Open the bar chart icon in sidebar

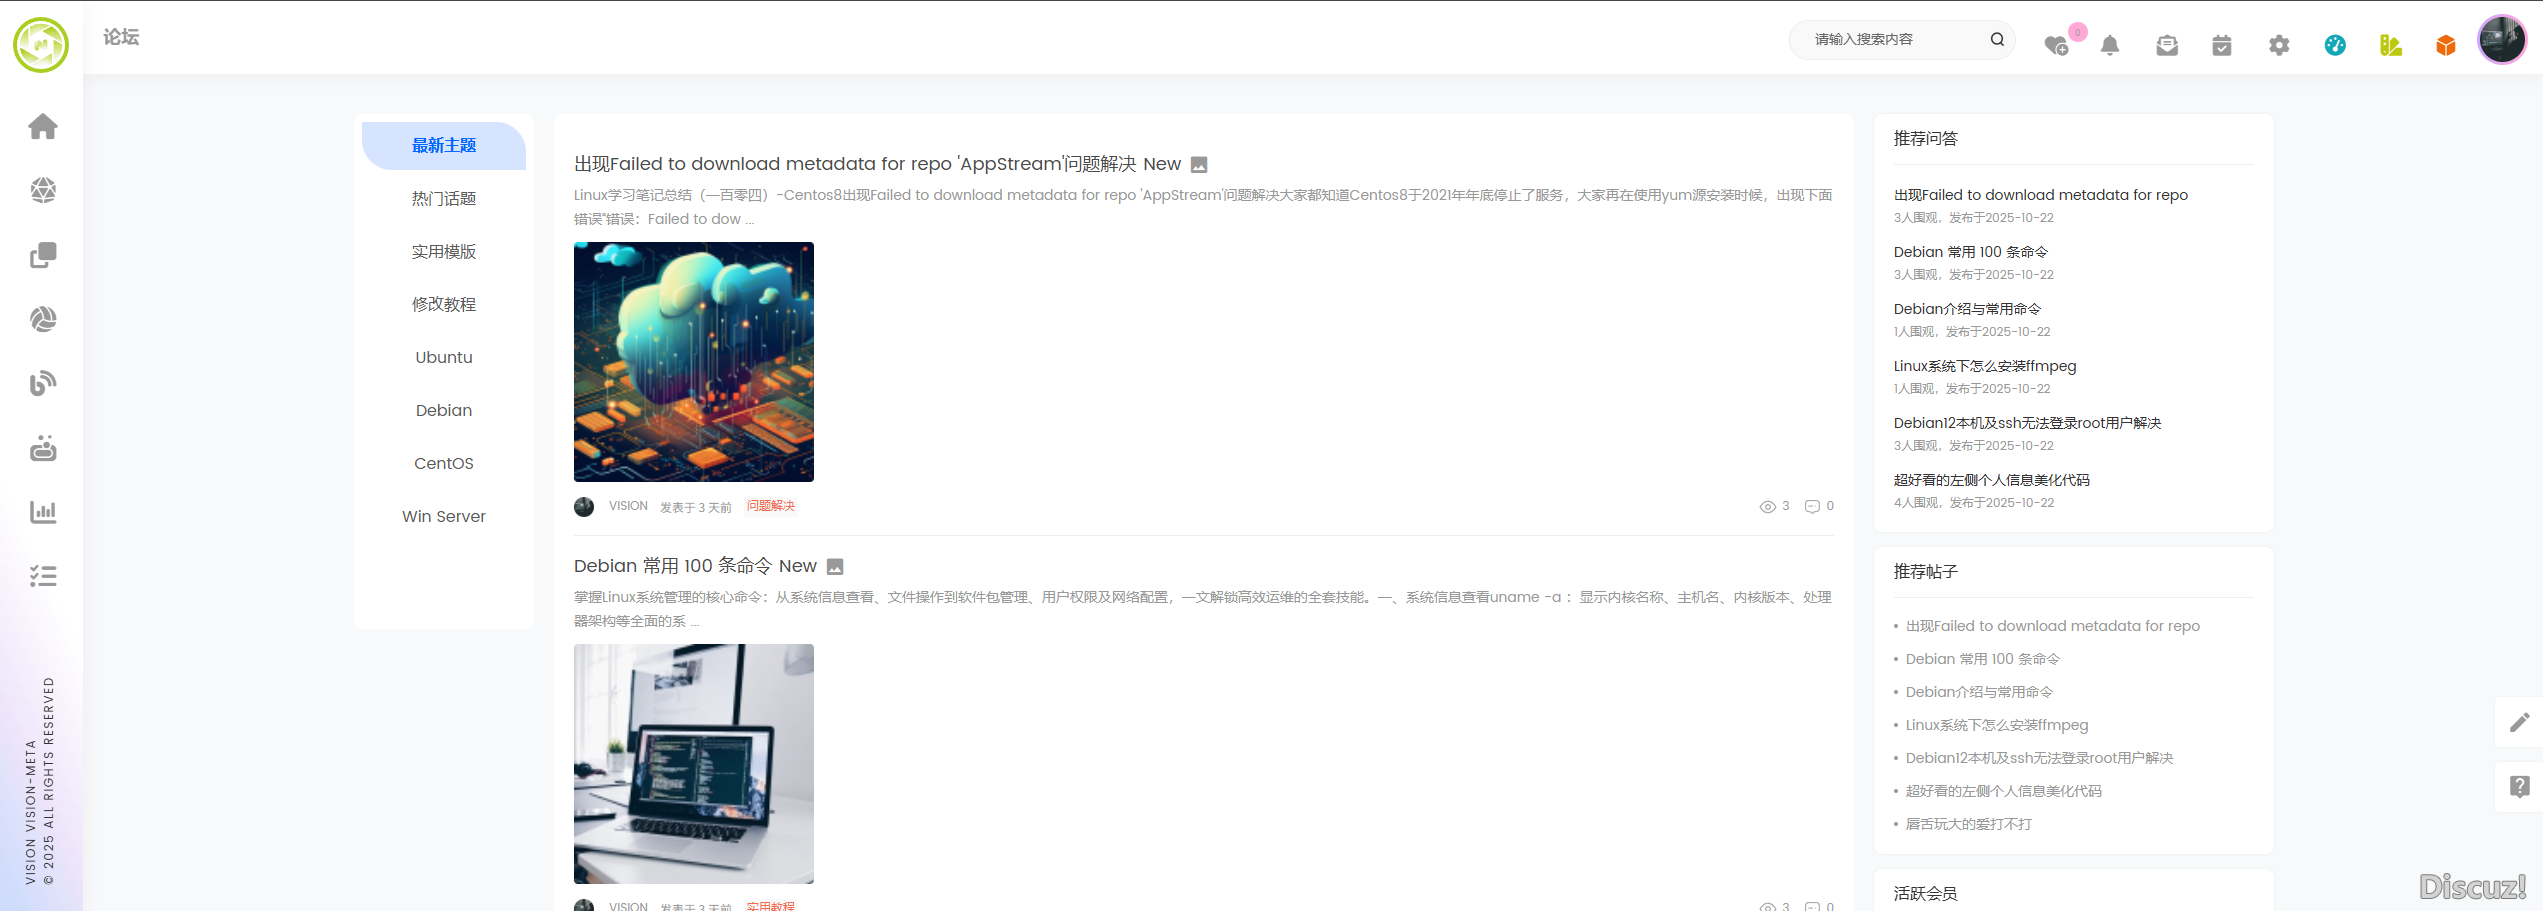43,512
